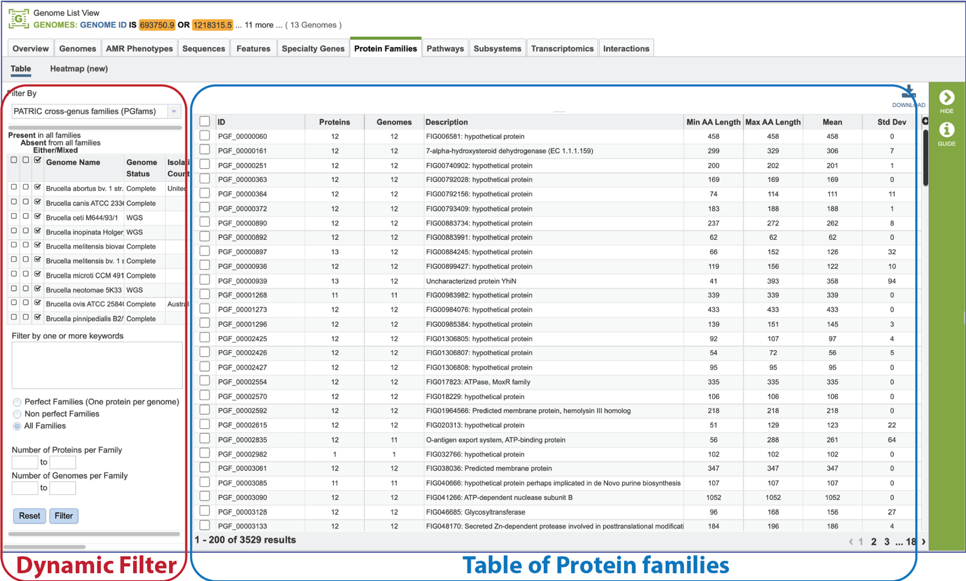Screen dimensions: 966x581
Task: Go to next page of results arrow
Action: coord(923,542)
